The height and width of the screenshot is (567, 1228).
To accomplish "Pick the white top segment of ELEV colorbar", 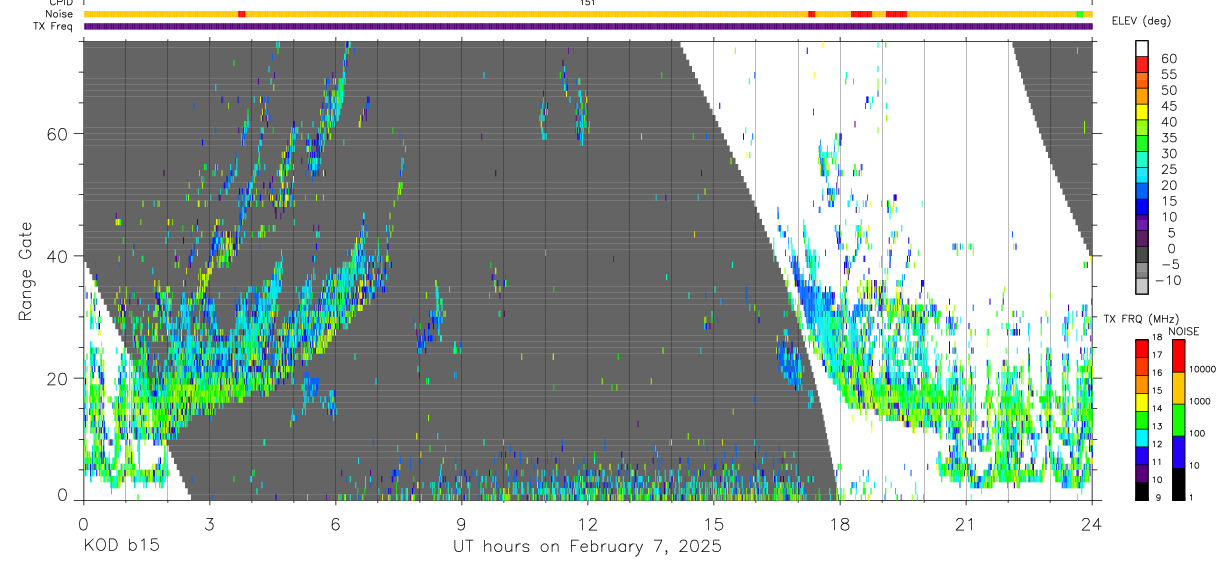I will (x=1142, y=49).
